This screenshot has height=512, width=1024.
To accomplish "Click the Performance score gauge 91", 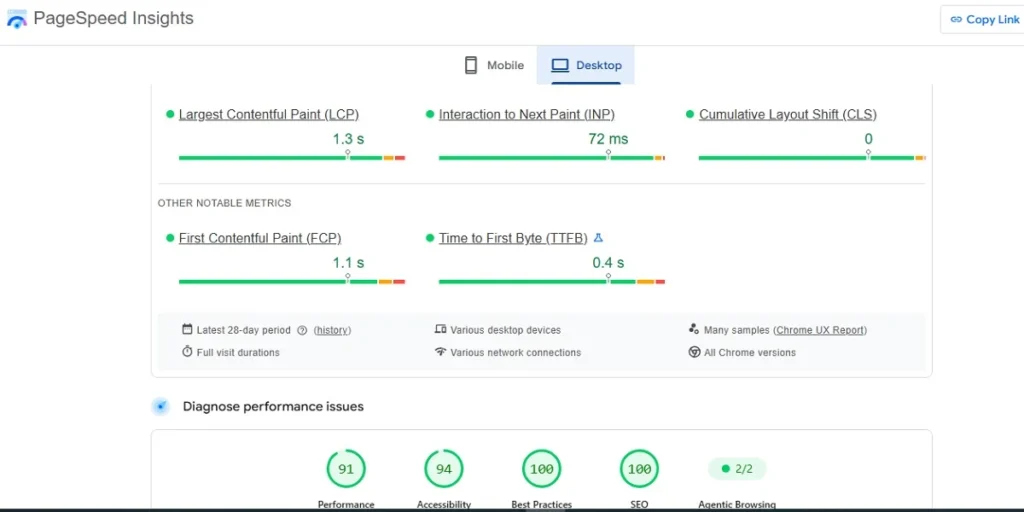I will [346, 469].
